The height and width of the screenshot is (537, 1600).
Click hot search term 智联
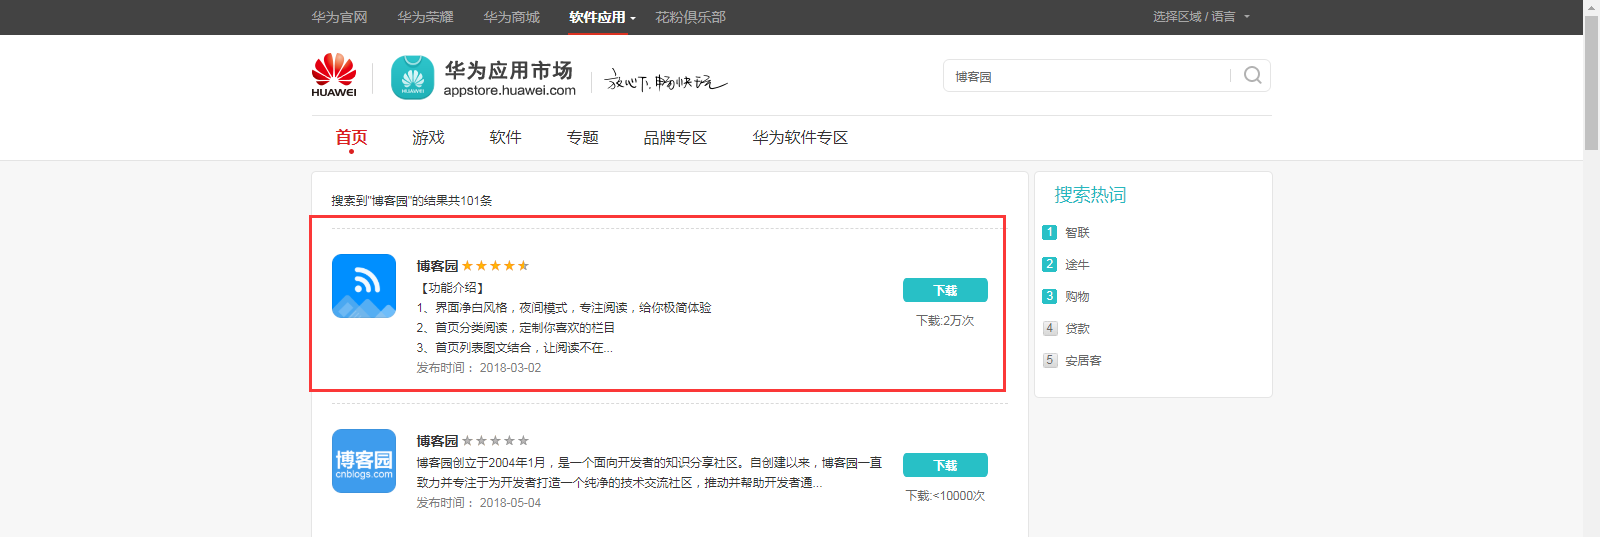(1077, 233)
